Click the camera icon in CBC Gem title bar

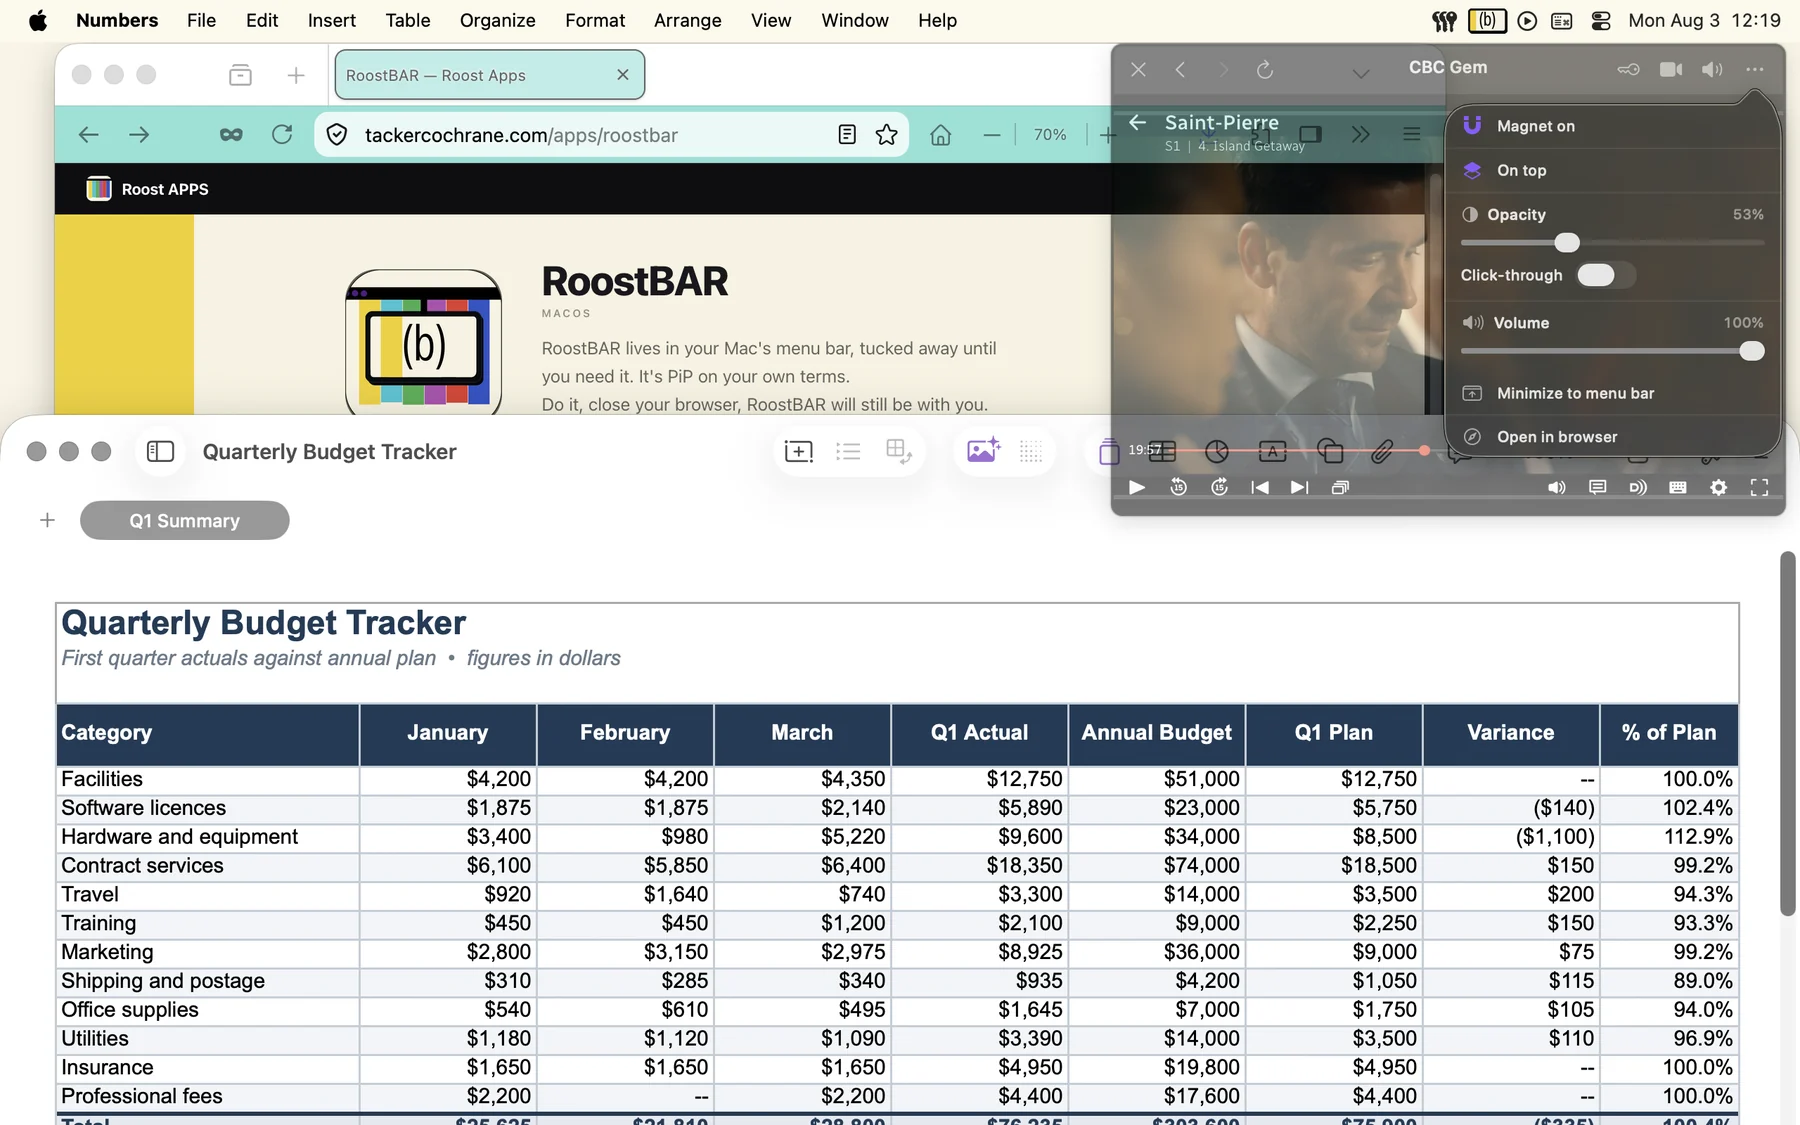point(1671,69)
